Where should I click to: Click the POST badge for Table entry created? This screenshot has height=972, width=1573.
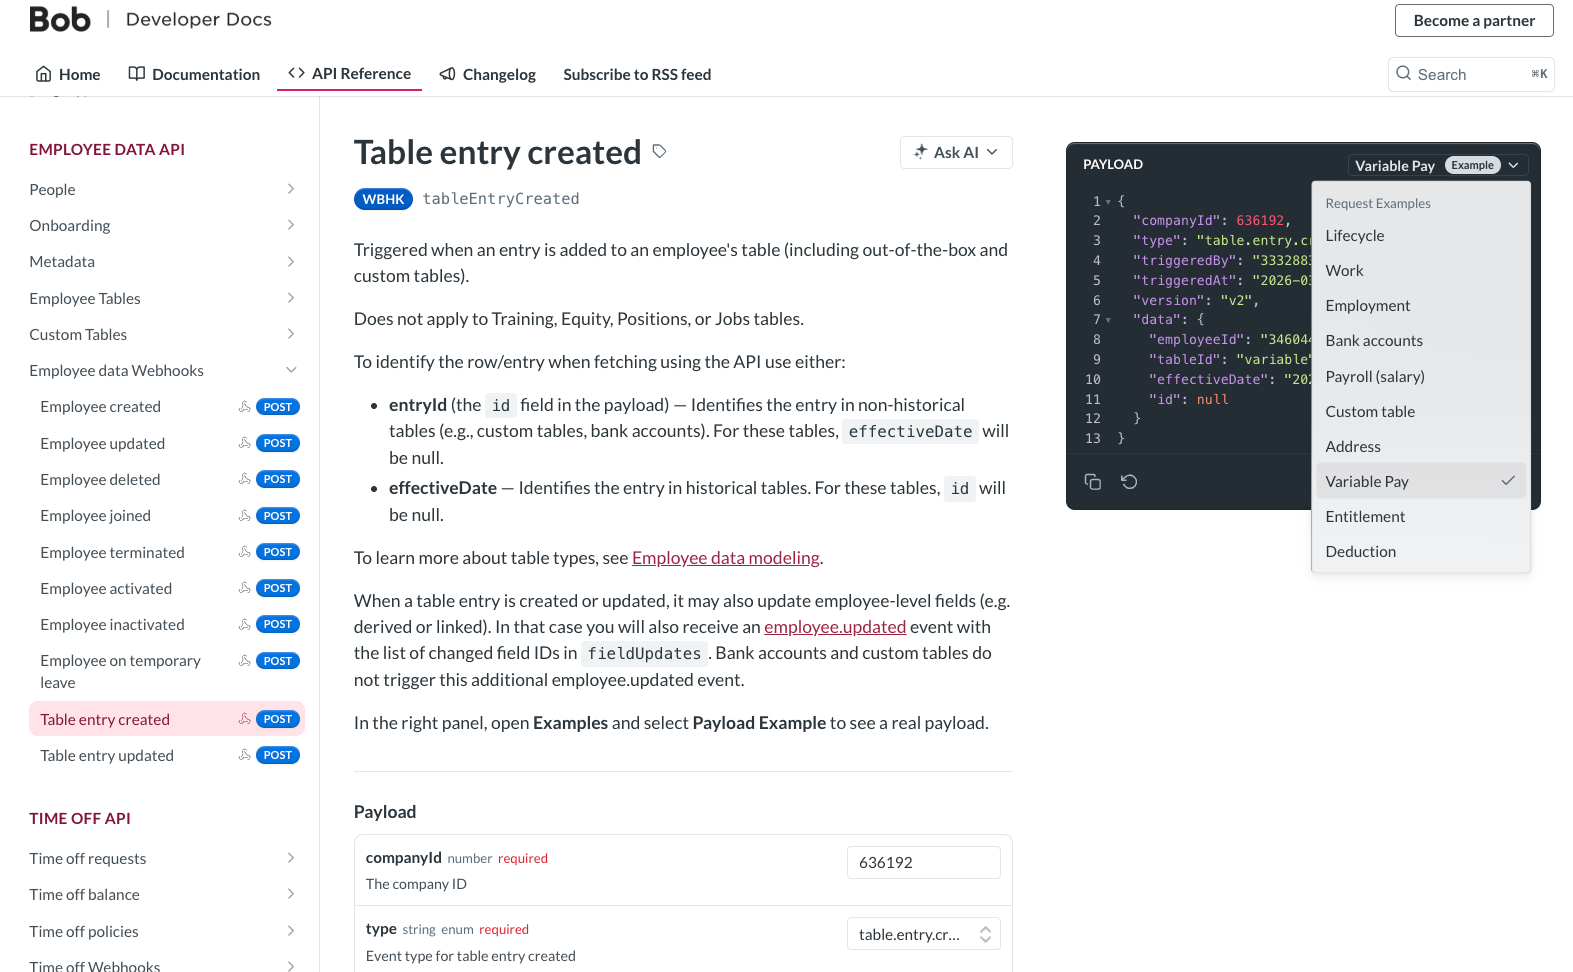(x=278, y=719)
